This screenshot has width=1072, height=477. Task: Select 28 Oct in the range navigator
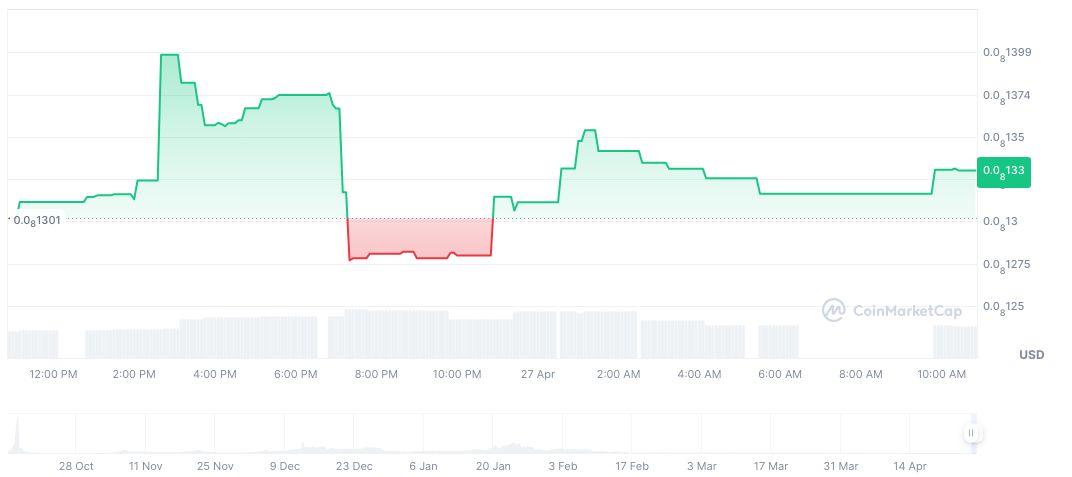[76, 466]
